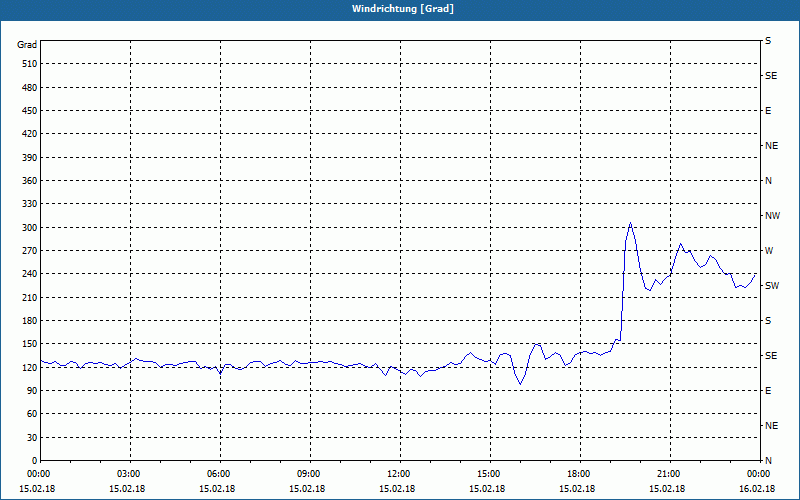Click the 420 y-axis label
The height and width of the screenshot is (500, 800).
pos(30,134)
